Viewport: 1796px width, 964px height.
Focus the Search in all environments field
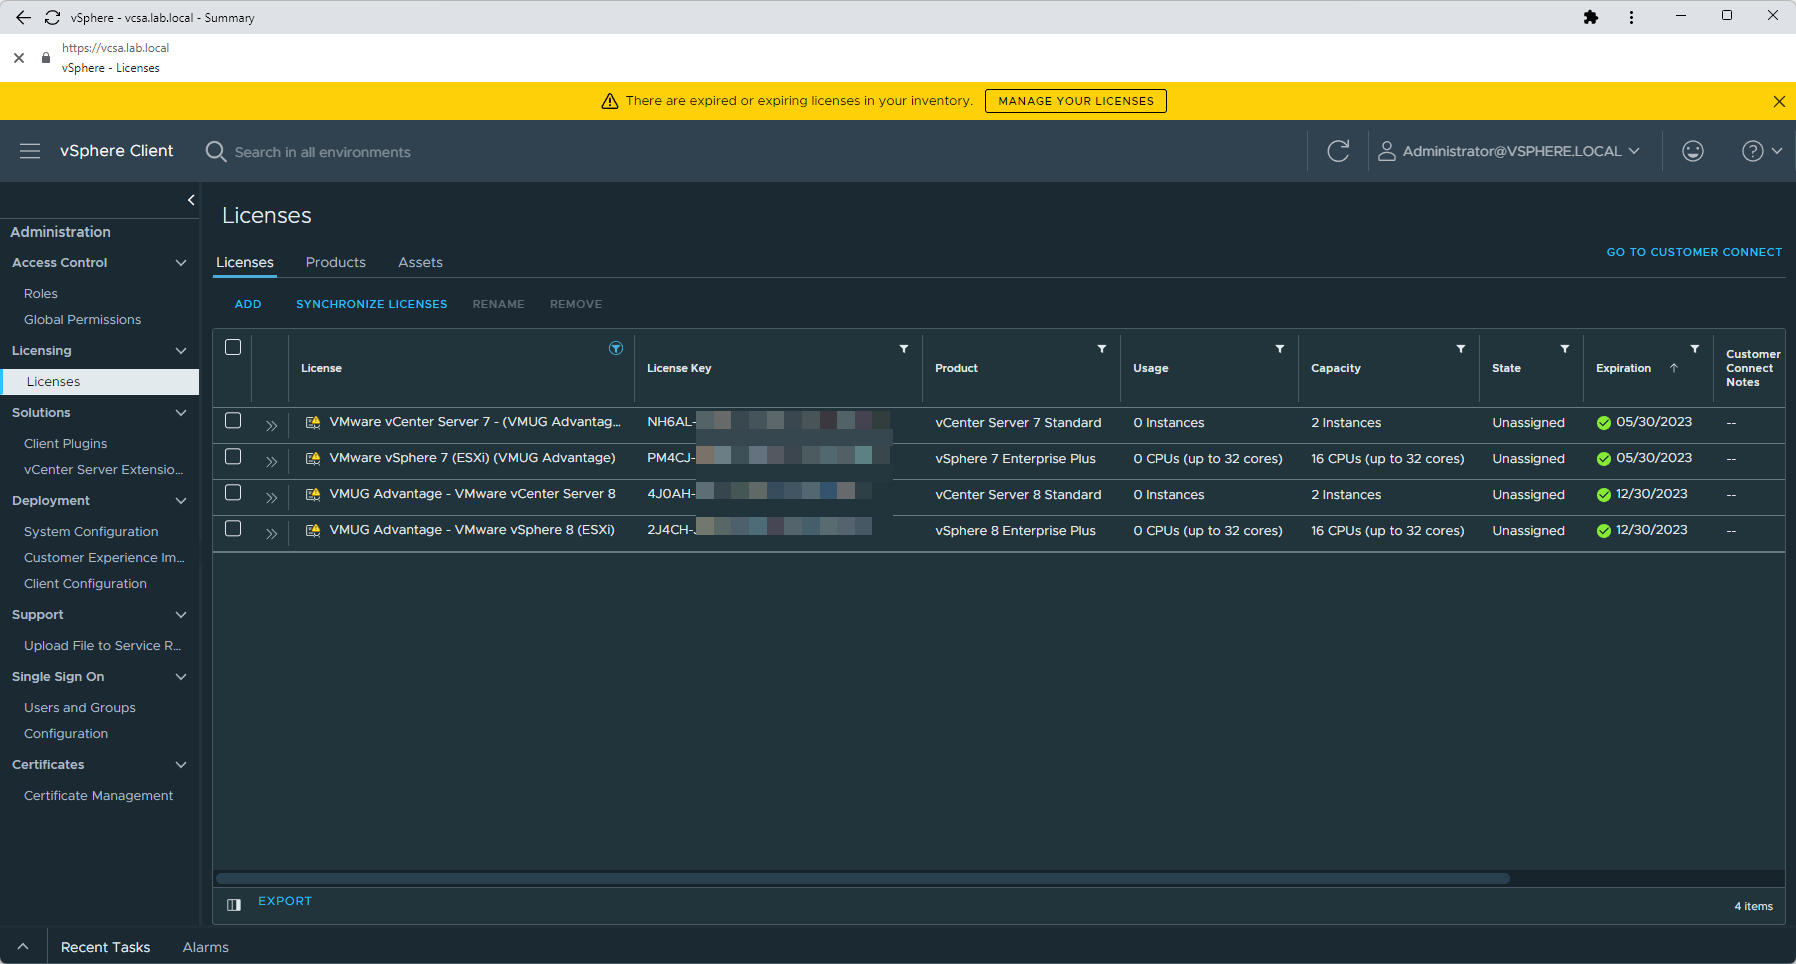(x=323, y=152)
